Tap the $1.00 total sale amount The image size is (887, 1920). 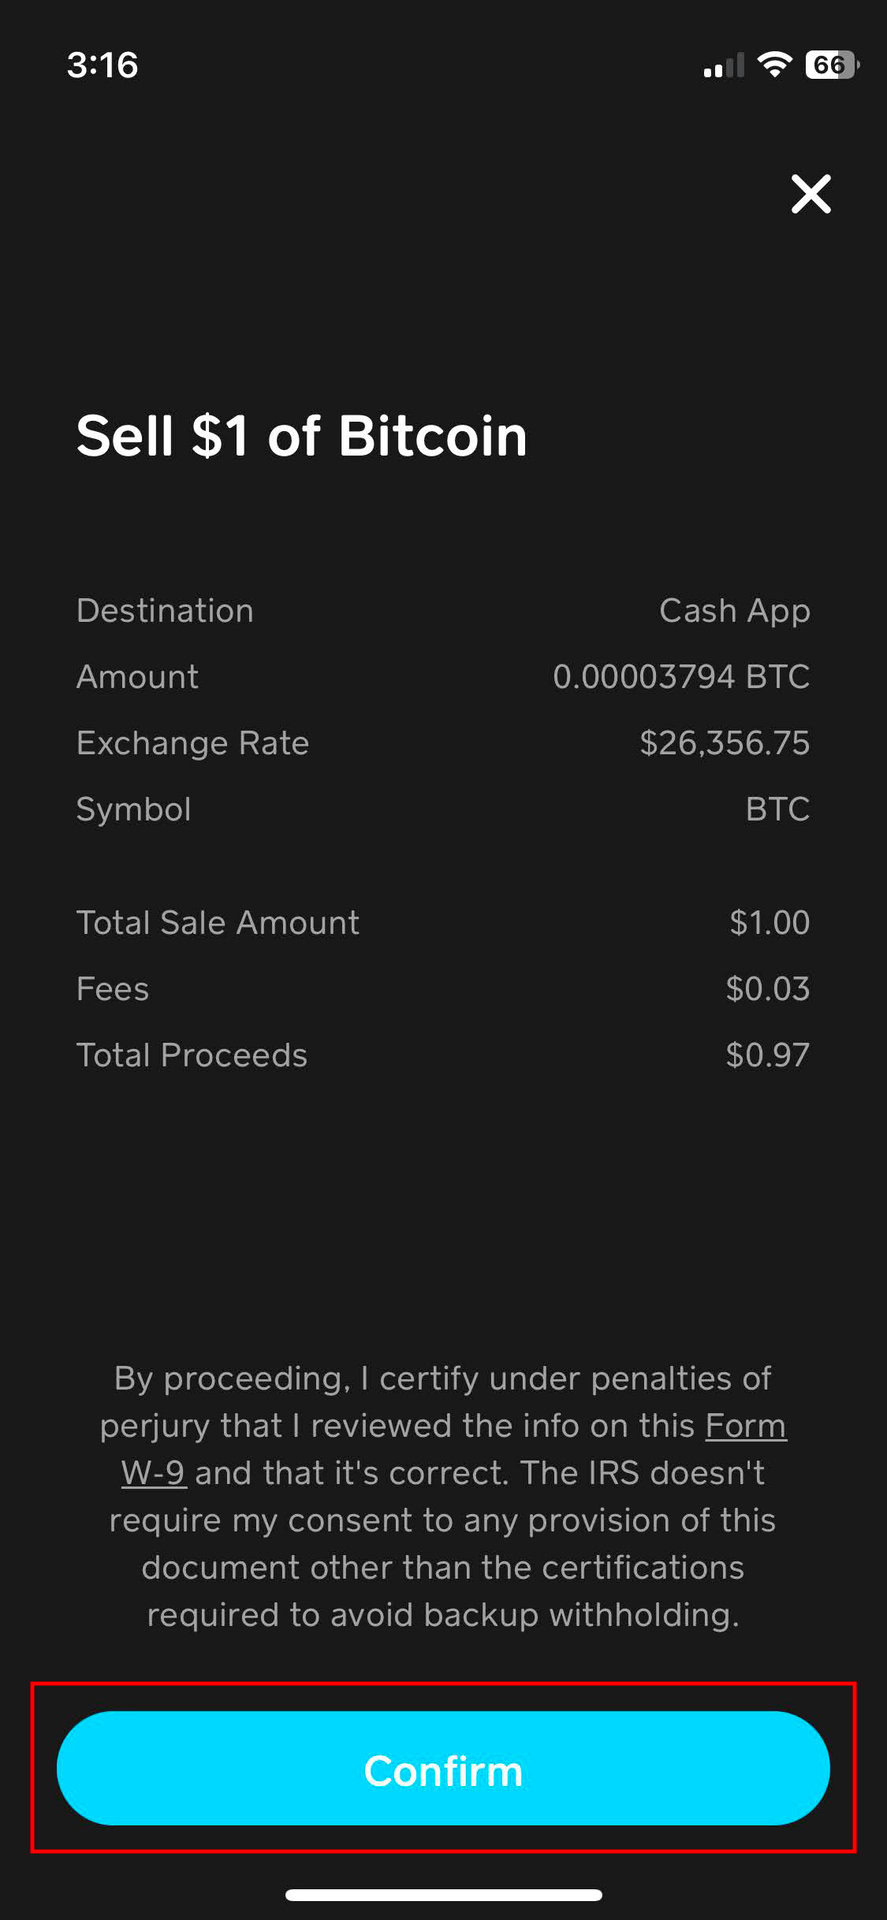coord(769,922)
